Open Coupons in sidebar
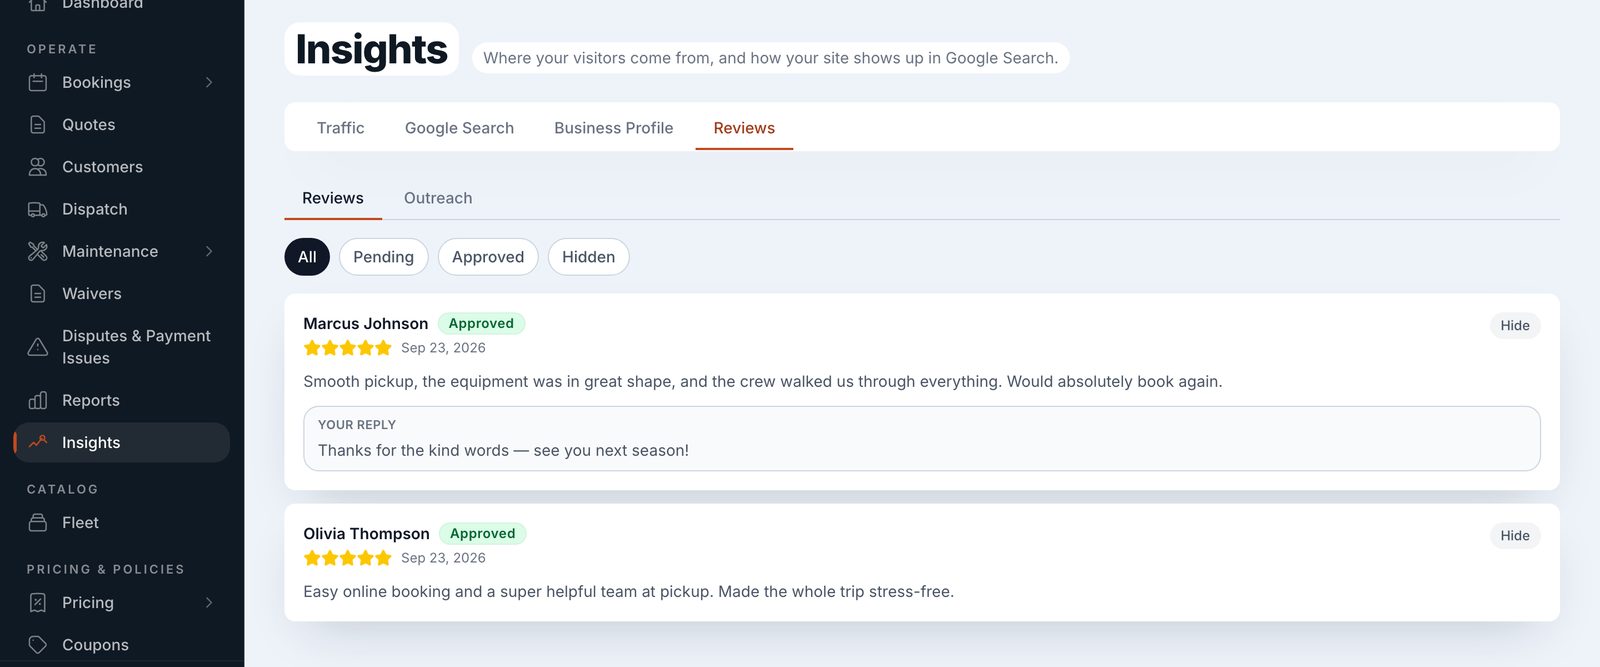Screen dimensions: 1600x667 (x=122, y=645)
